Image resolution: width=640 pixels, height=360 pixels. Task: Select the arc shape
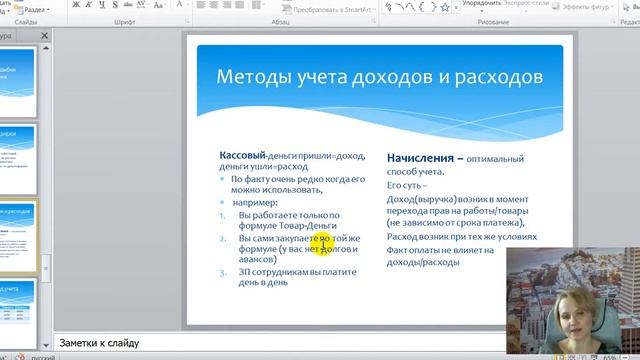coord(400,7)
